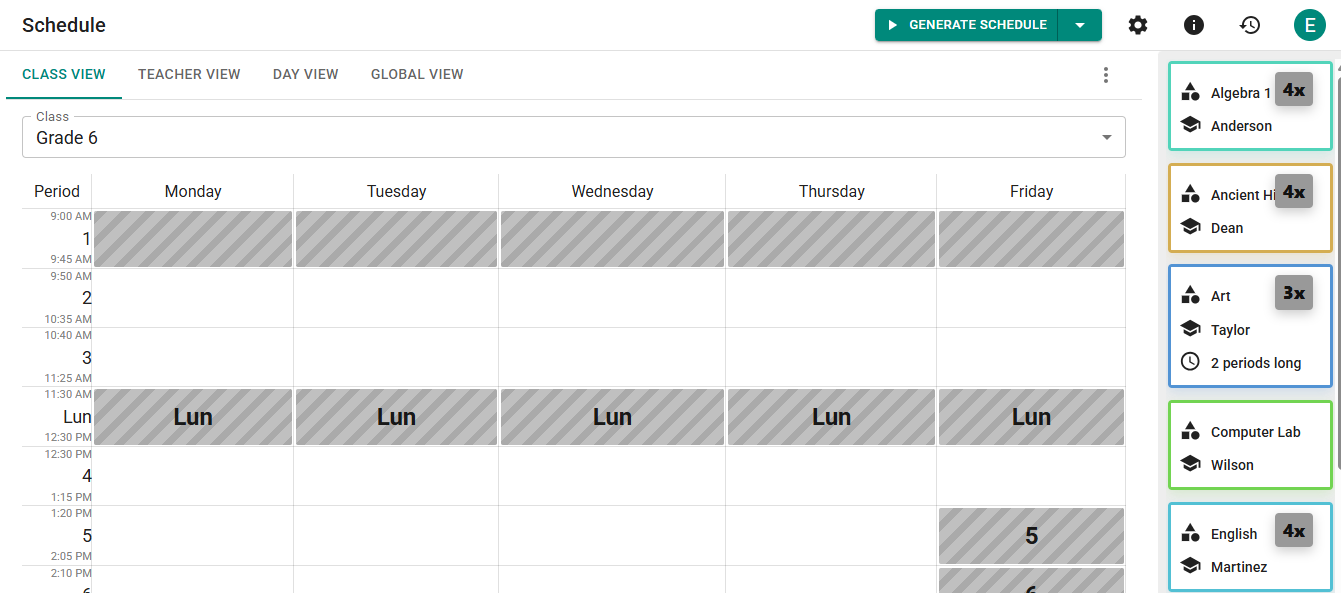Click the teacher icon next to Wilson
Image resolution: width=1341 pixels, height=593 pixels.
1190,464
